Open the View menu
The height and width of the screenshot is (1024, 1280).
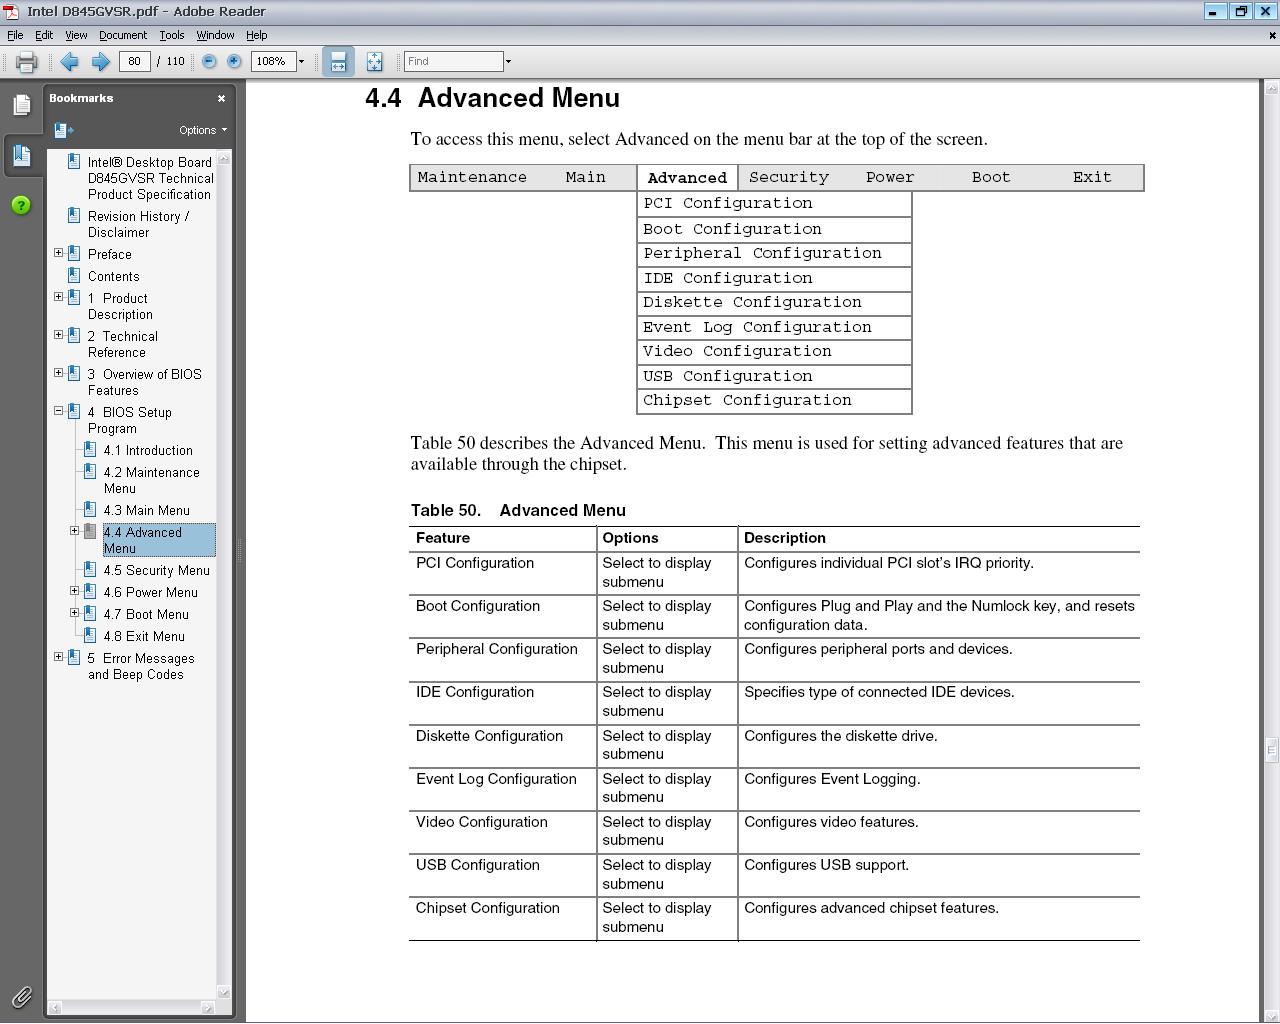coord(76,35)
